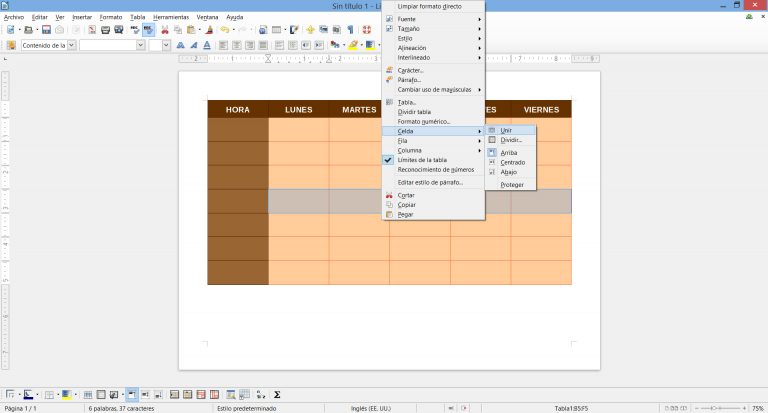Image resolution: width=768 pixels, height=413 pixels.
Task: Click the Cut scissors icon in toolbar
Action: point(165,30)
